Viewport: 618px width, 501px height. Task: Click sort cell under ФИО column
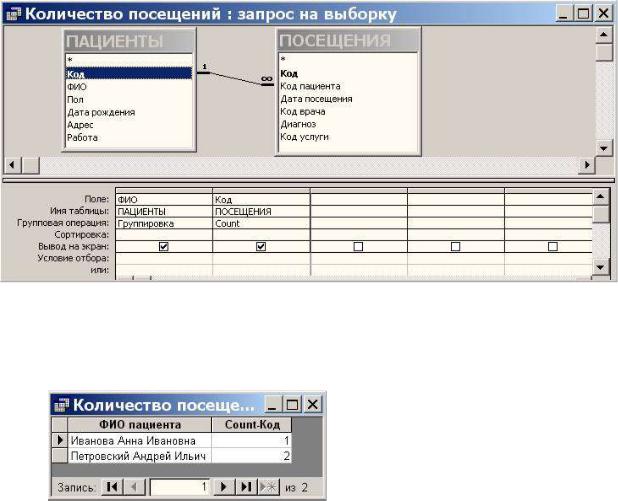click(x=164, y=235)
